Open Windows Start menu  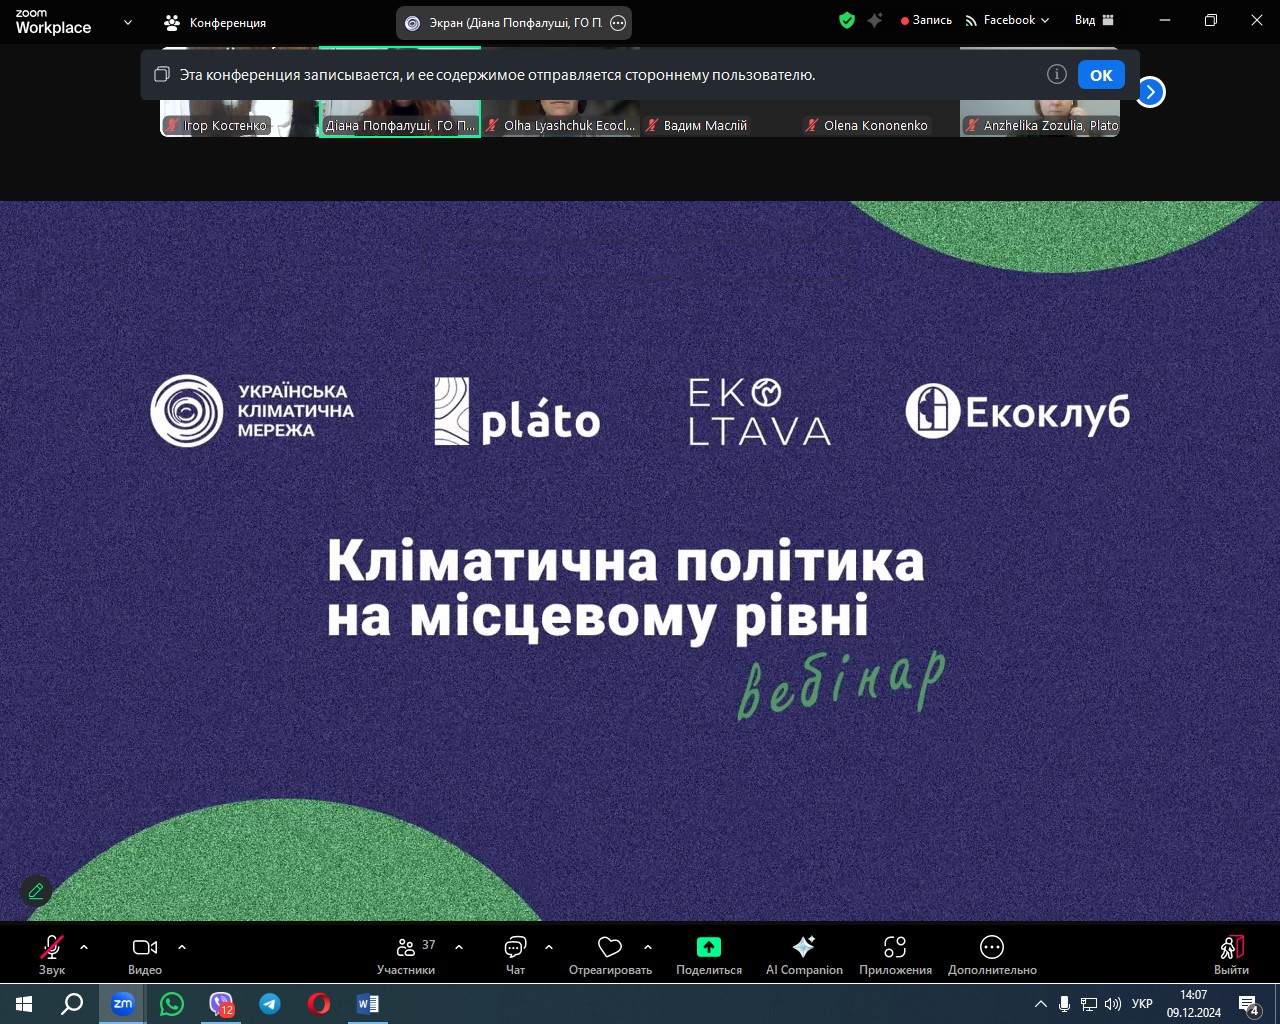coord(24,1003)
